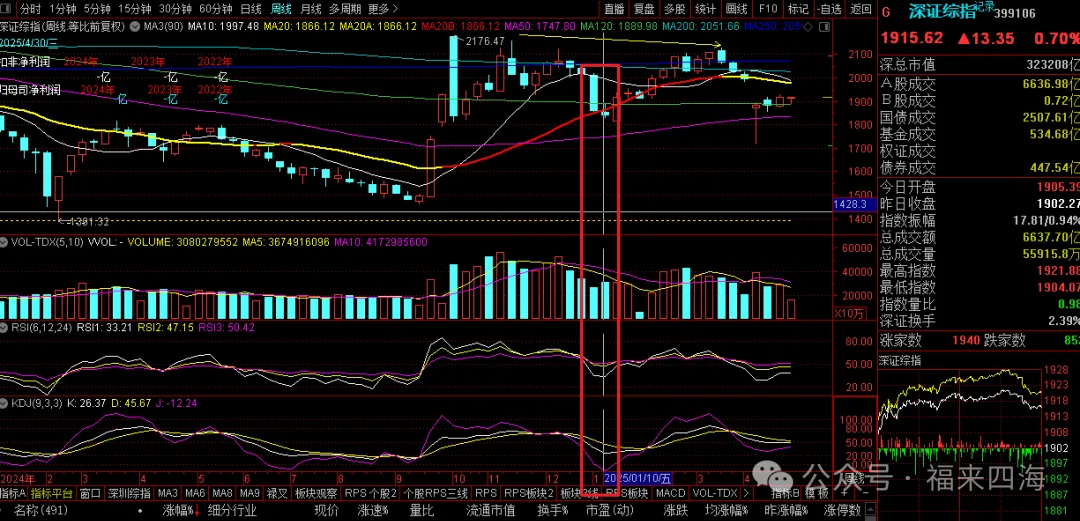This screenshot has width=1080, height=521.
Task: Open the round dropdown icon beside 深证综指(周线,等比前复权)
Action: tap(135, 26)
